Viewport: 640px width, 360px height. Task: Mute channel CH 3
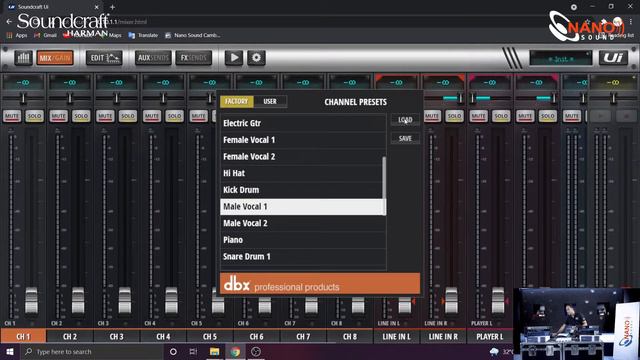coord(105,116)
